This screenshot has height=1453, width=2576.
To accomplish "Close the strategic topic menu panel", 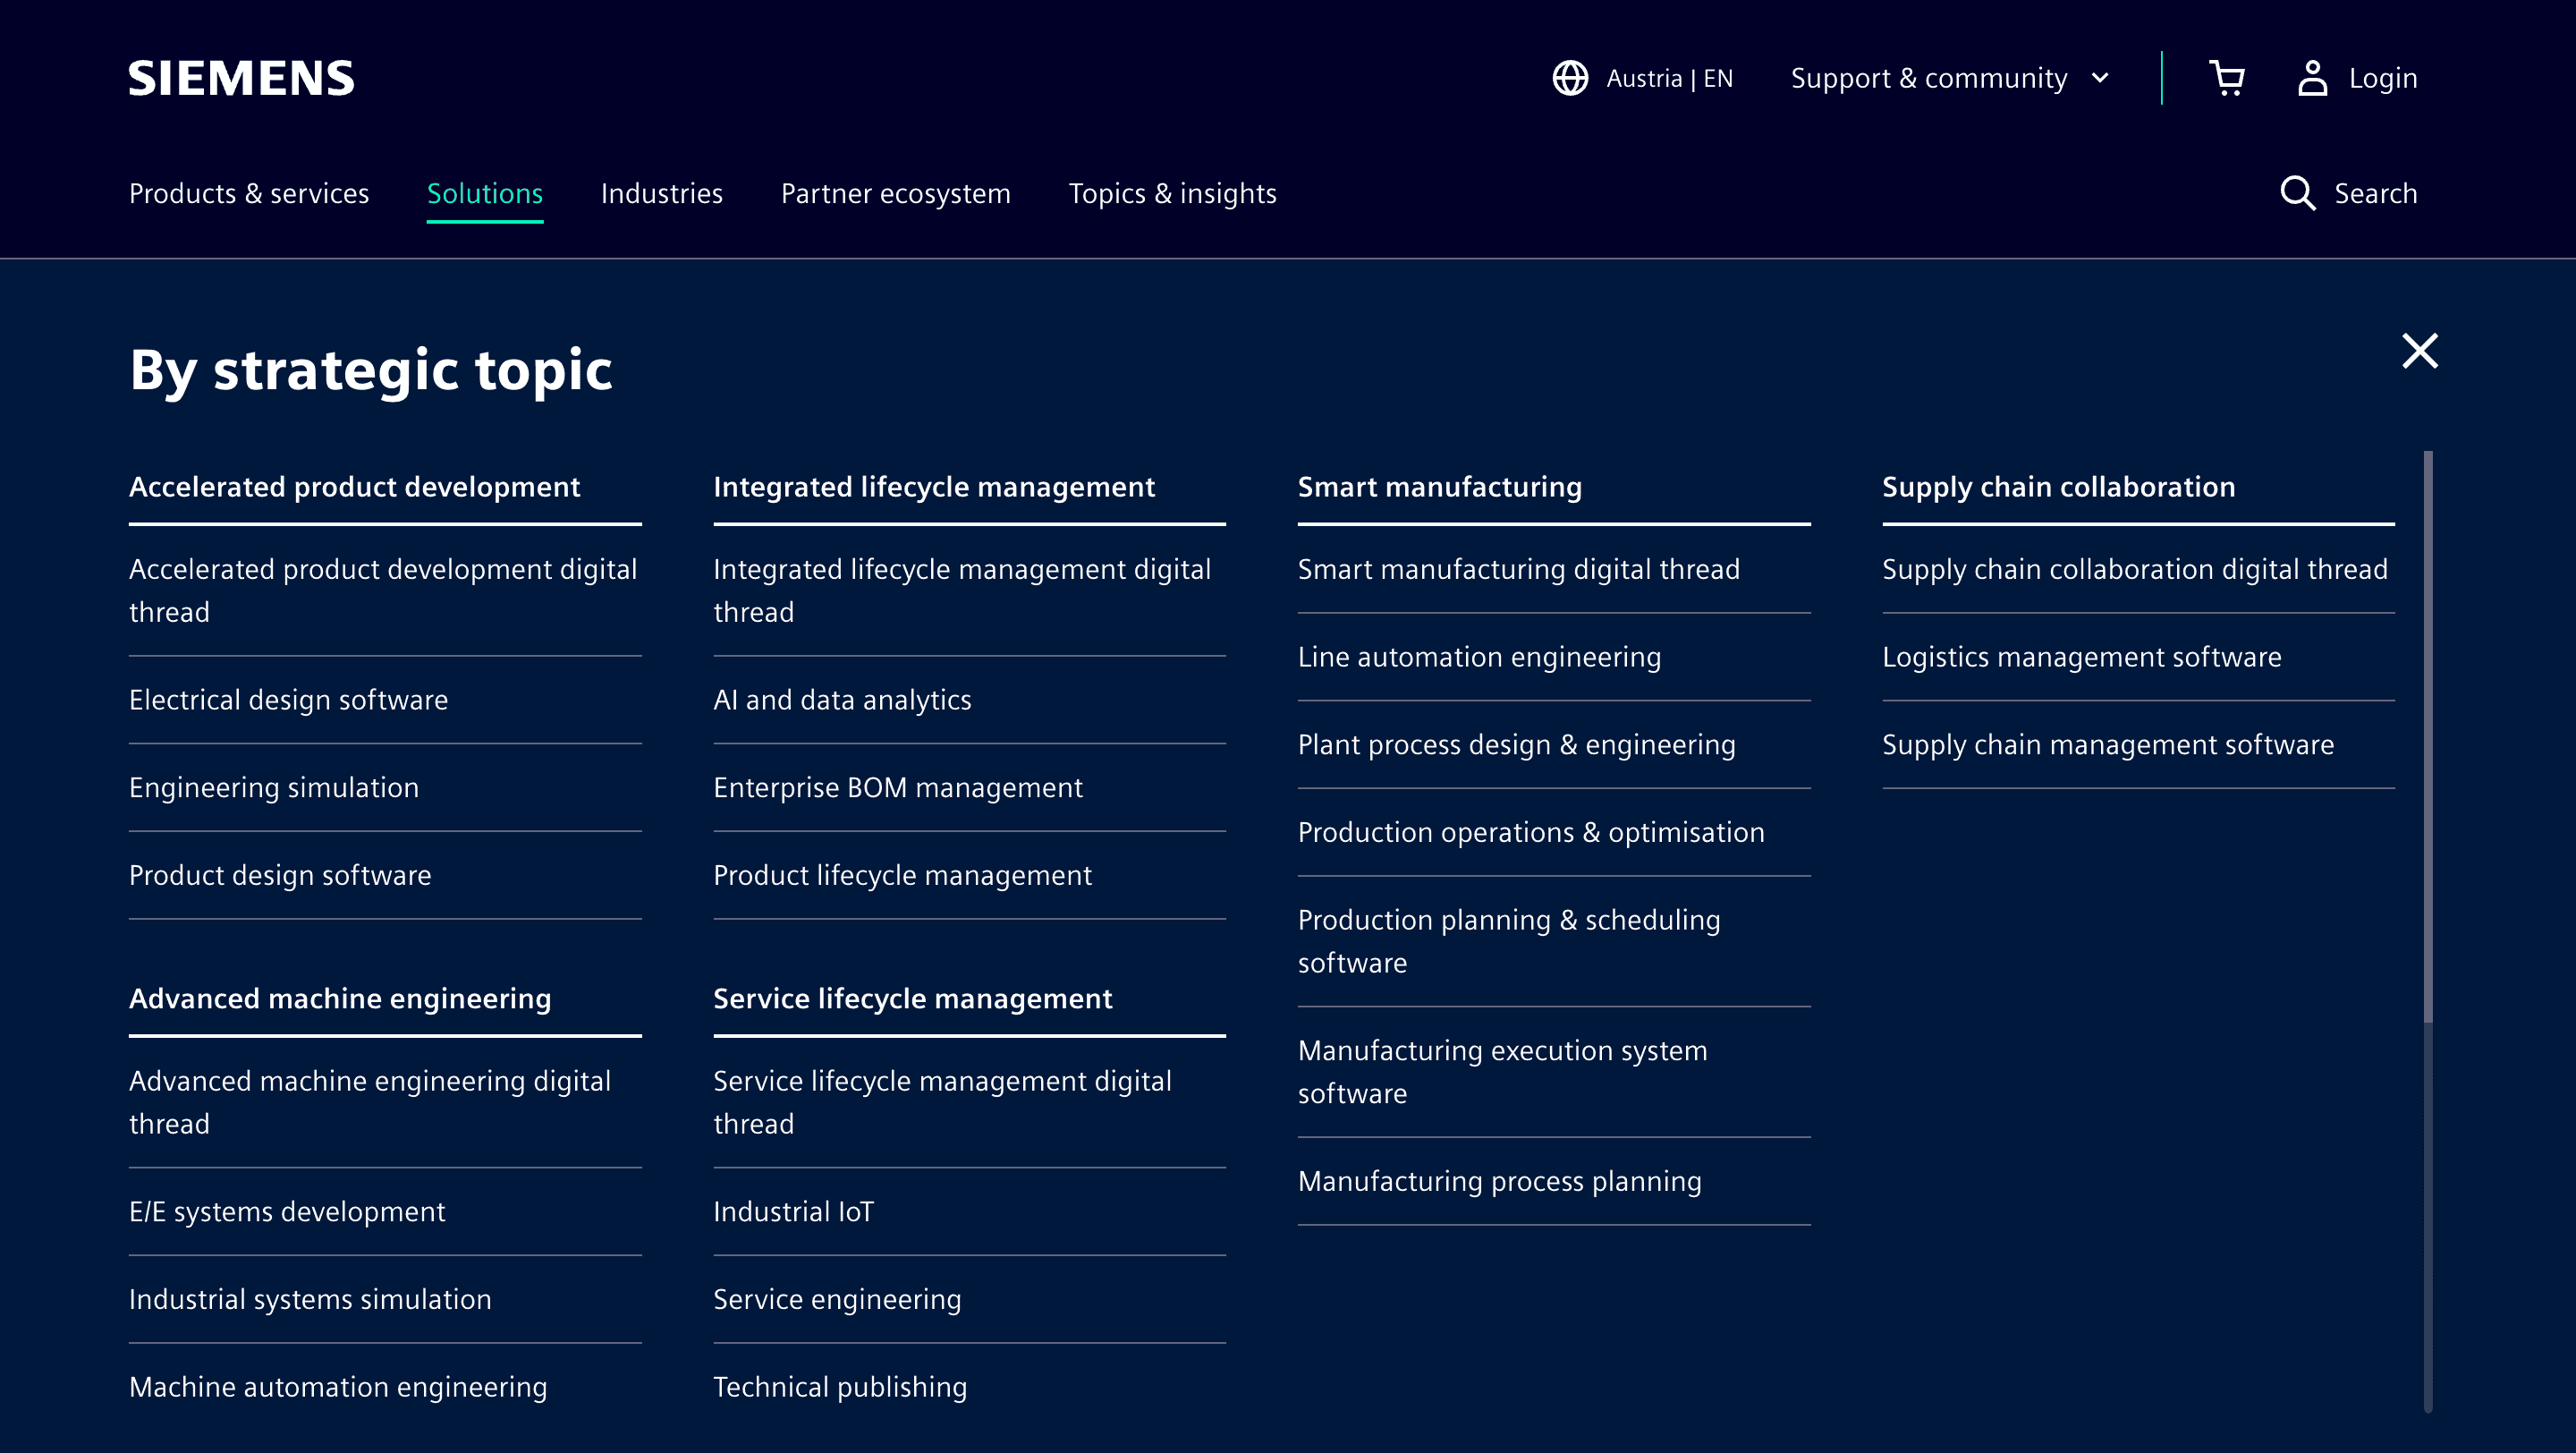I will click(2419, 351).
